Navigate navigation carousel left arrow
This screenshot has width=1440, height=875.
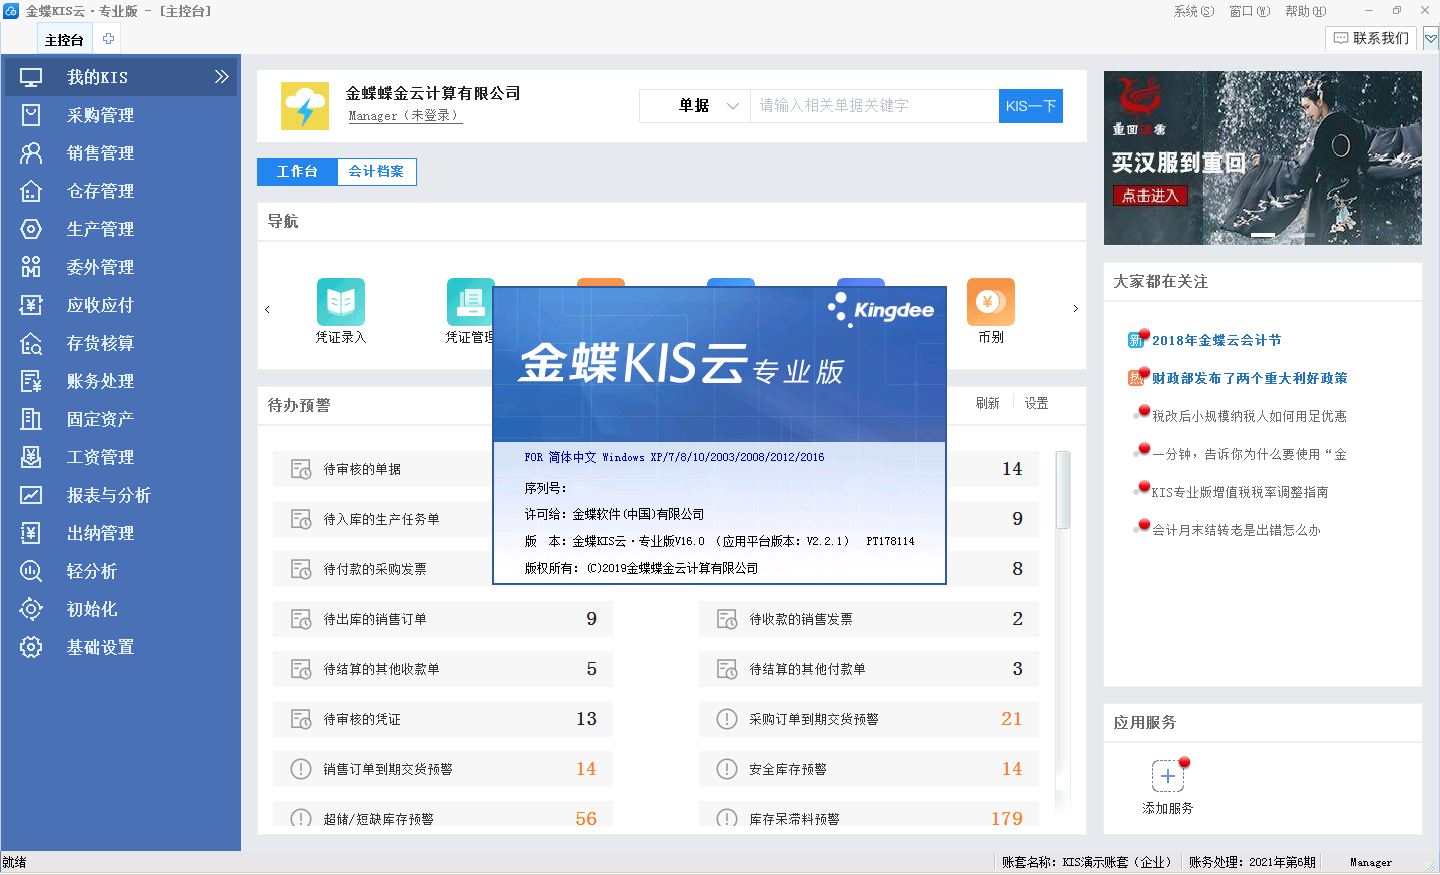pos(267,309)
